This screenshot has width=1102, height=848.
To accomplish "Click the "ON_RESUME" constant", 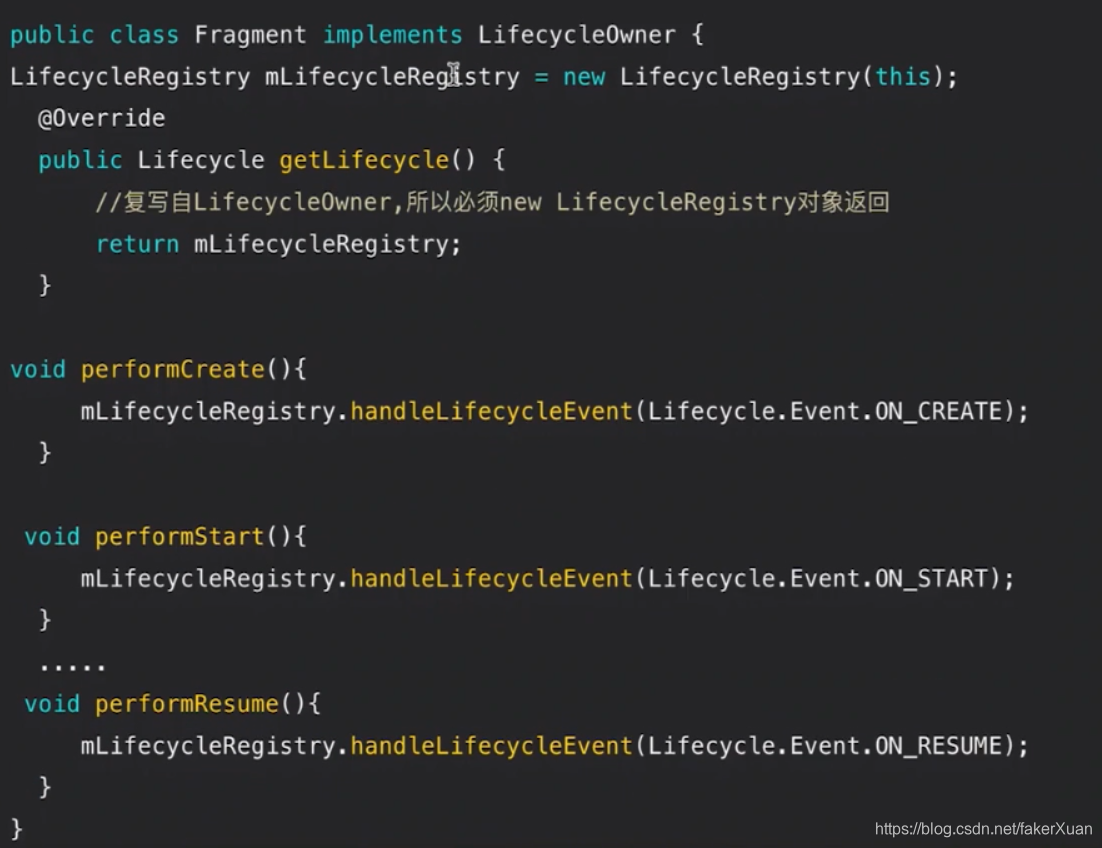I will point(938,745).
